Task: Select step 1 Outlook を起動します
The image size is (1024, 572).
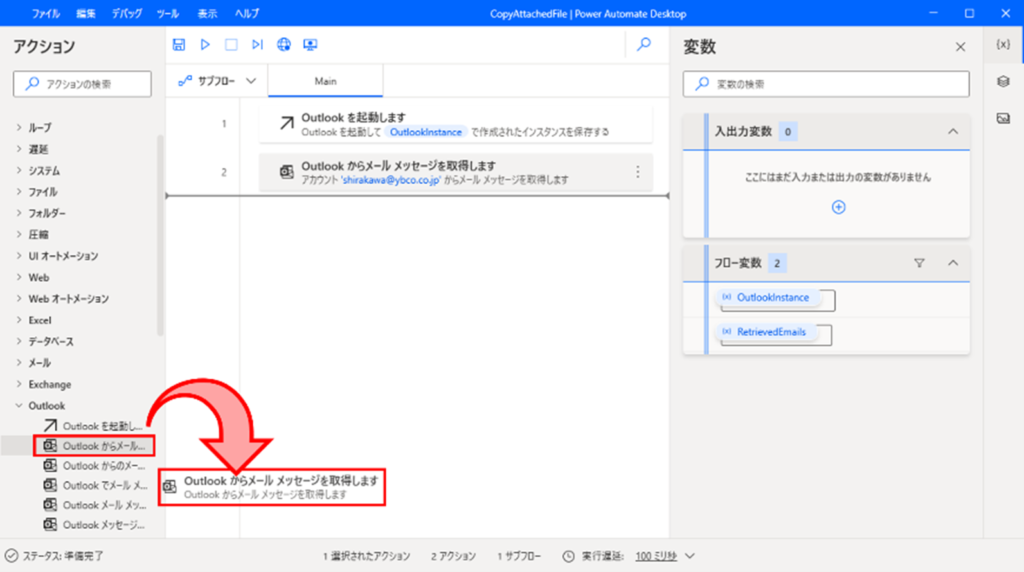Action: [x=455, y=123]
